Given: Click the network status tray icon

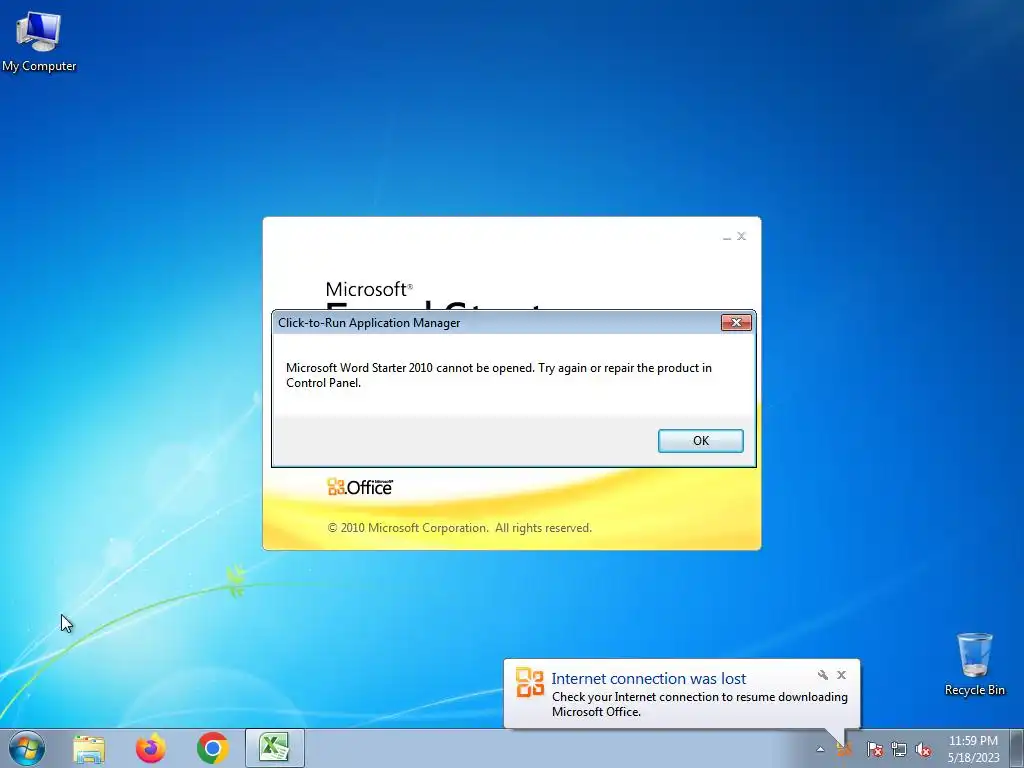Looking at the screenshot, I should click(x=899, y=749).
